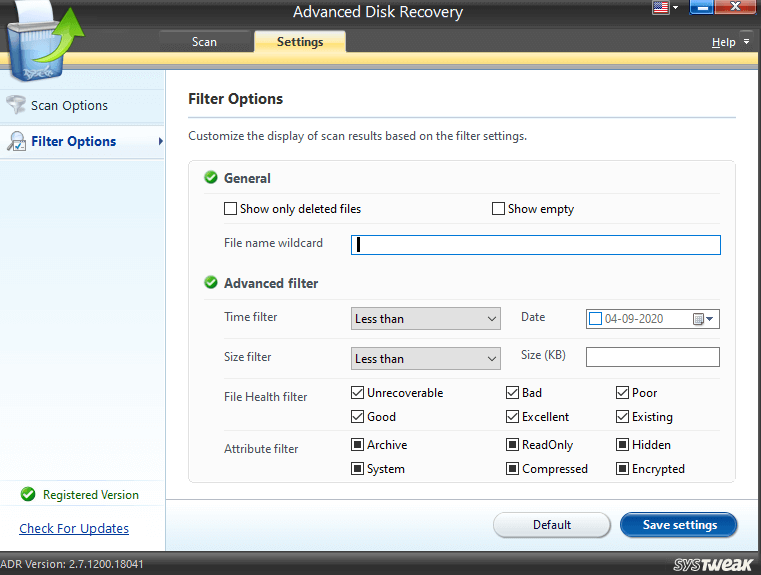Viewport: 761px width, 575px height.
Task: Click the green check icon beside Advanced filter
Action: [211, 282]
